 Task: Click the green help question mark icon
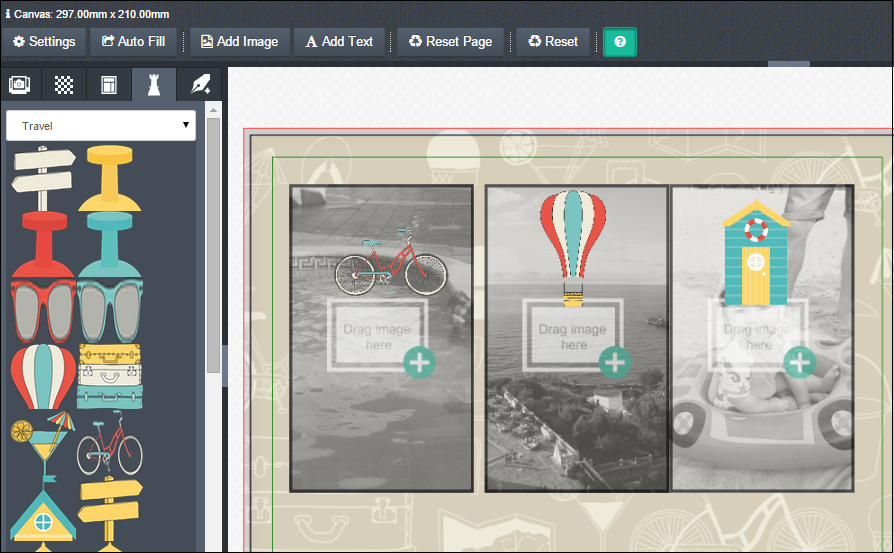coord(620,42)
